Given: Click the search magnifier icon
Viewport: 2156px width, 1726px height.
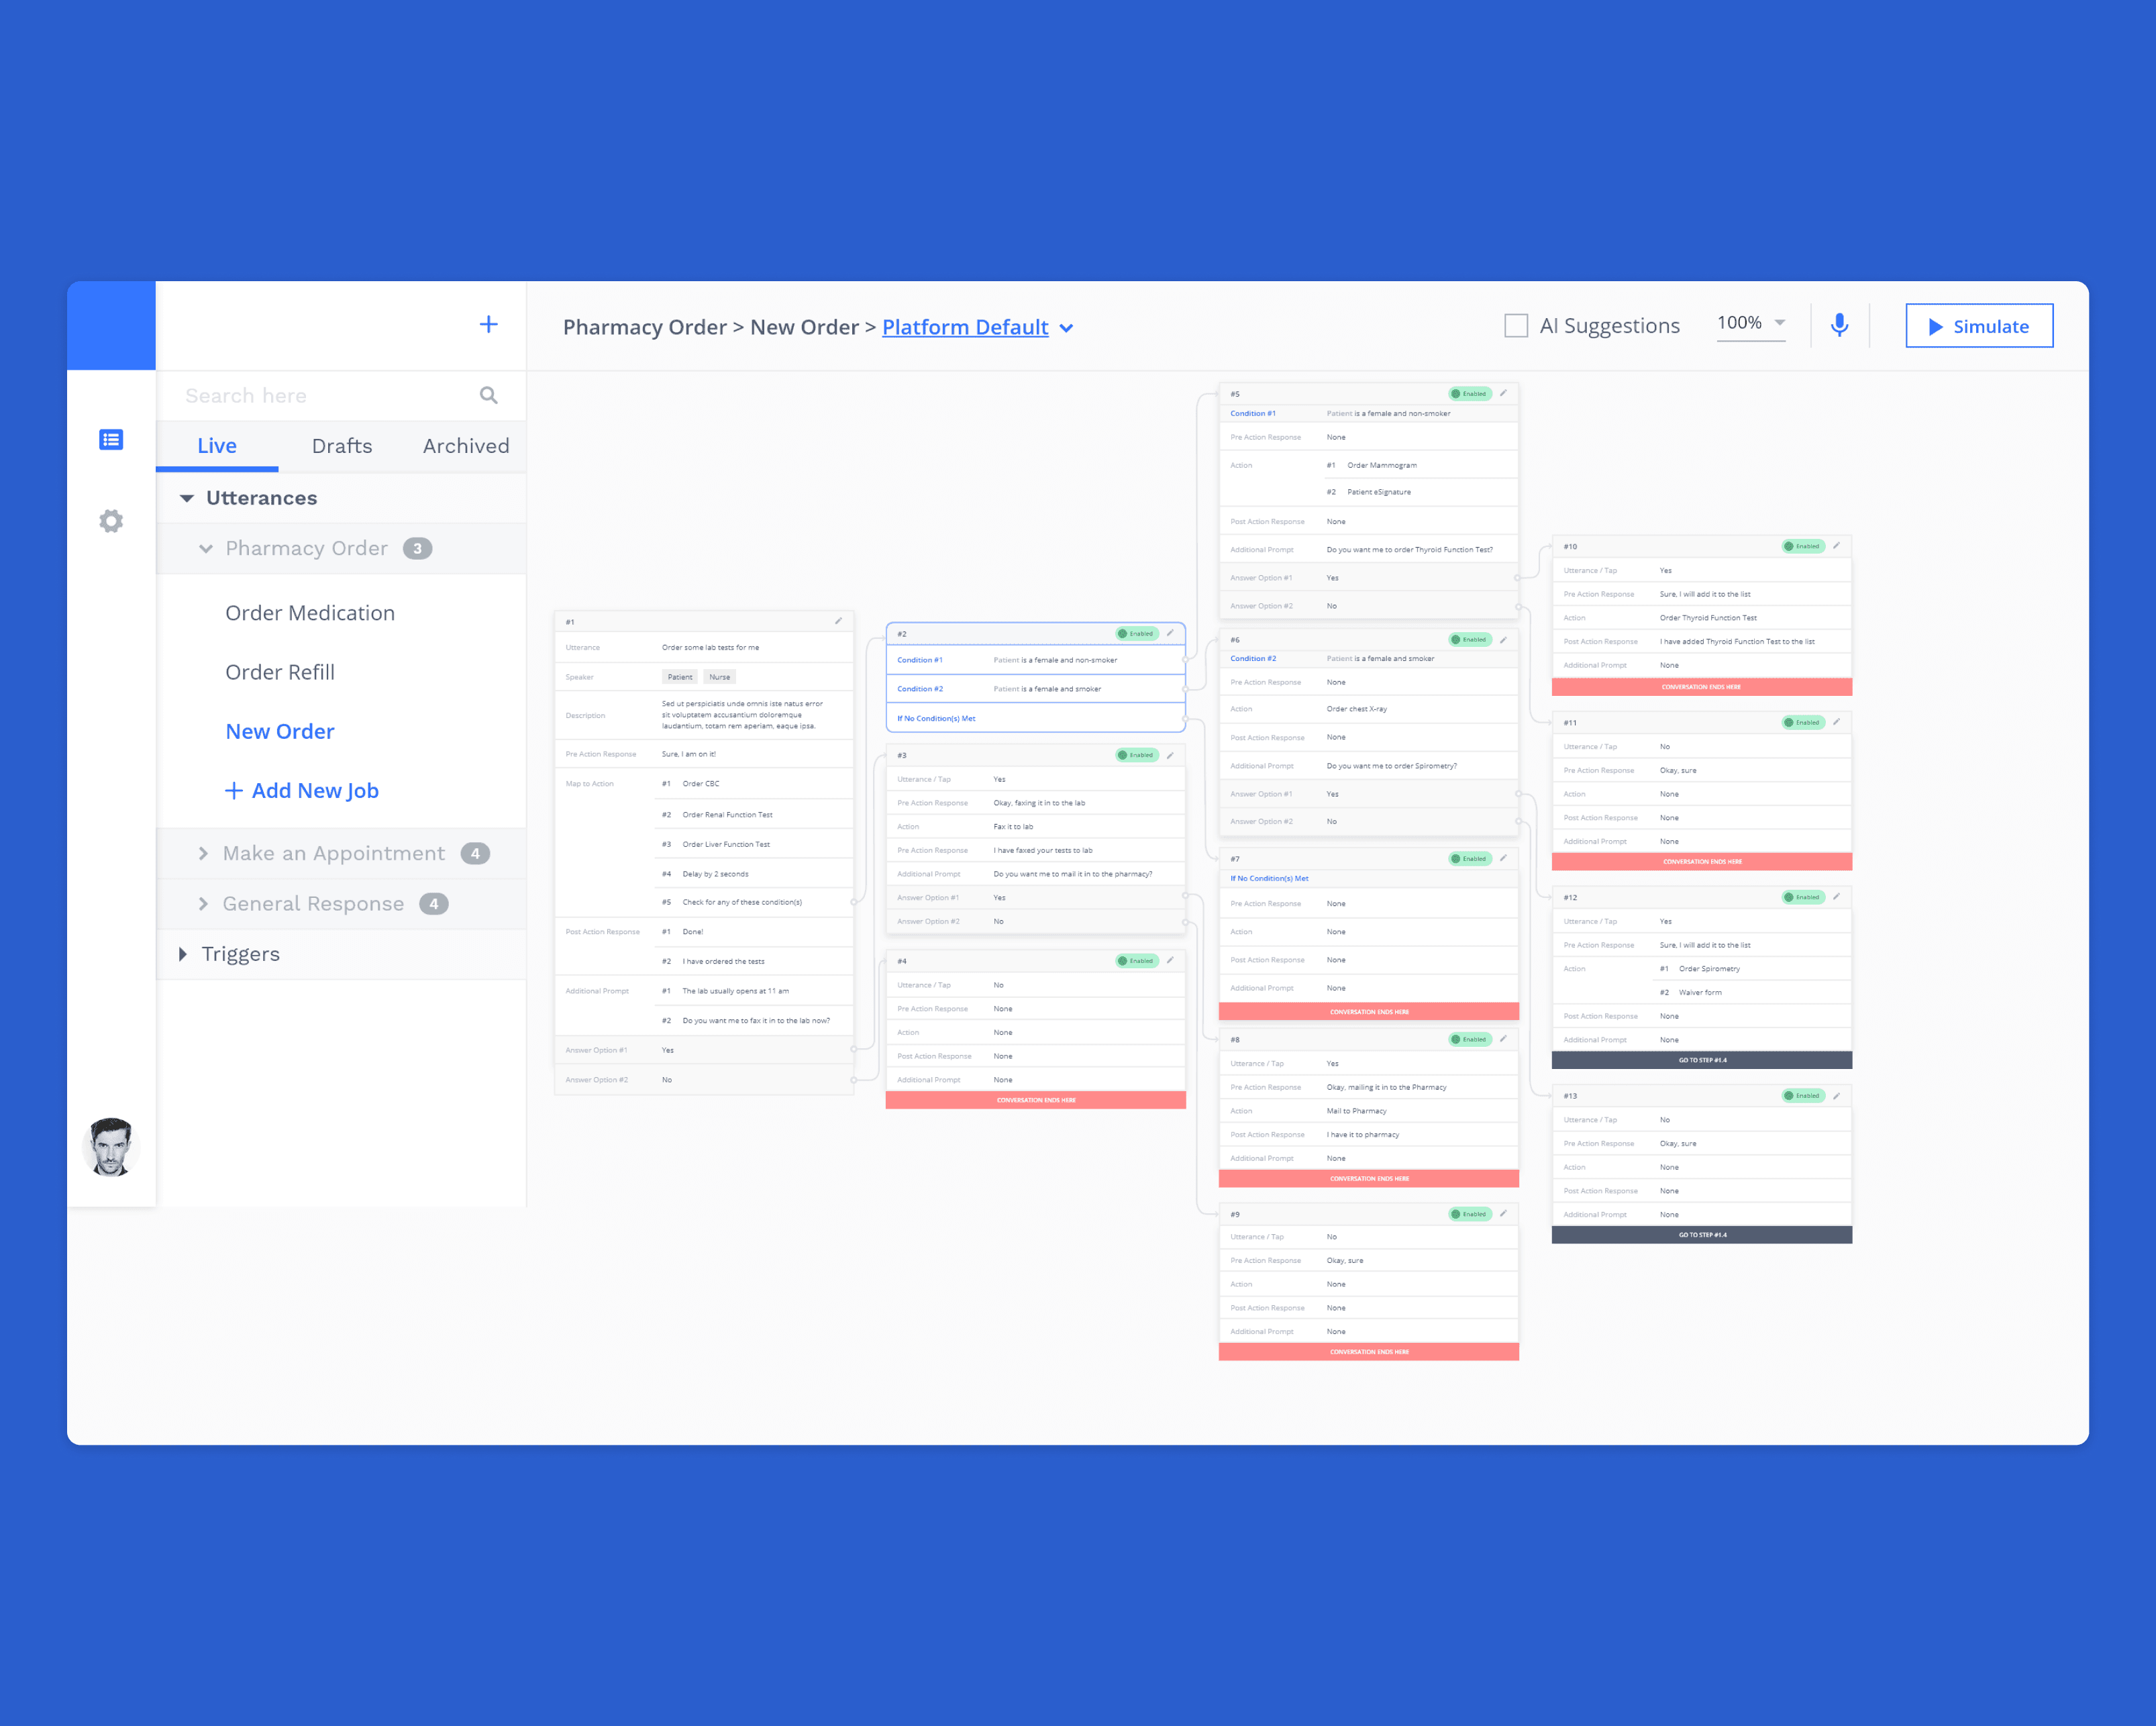Looking at the screenshot, I should [488, 395].
